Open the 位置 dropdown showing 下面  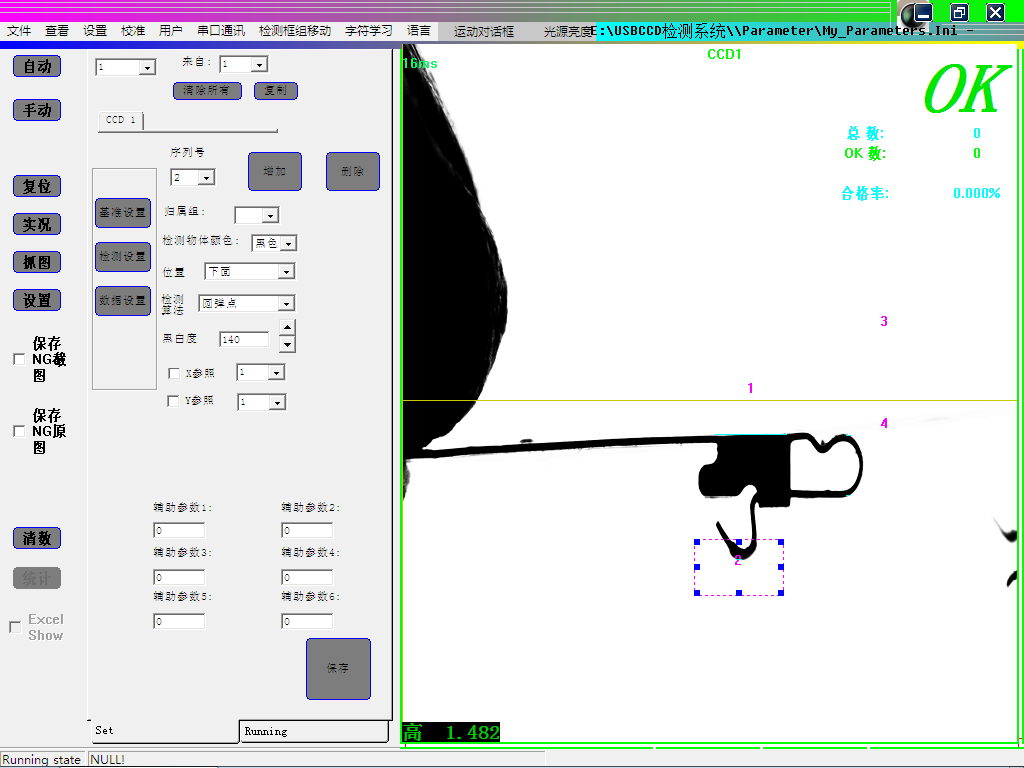point(286,272)
